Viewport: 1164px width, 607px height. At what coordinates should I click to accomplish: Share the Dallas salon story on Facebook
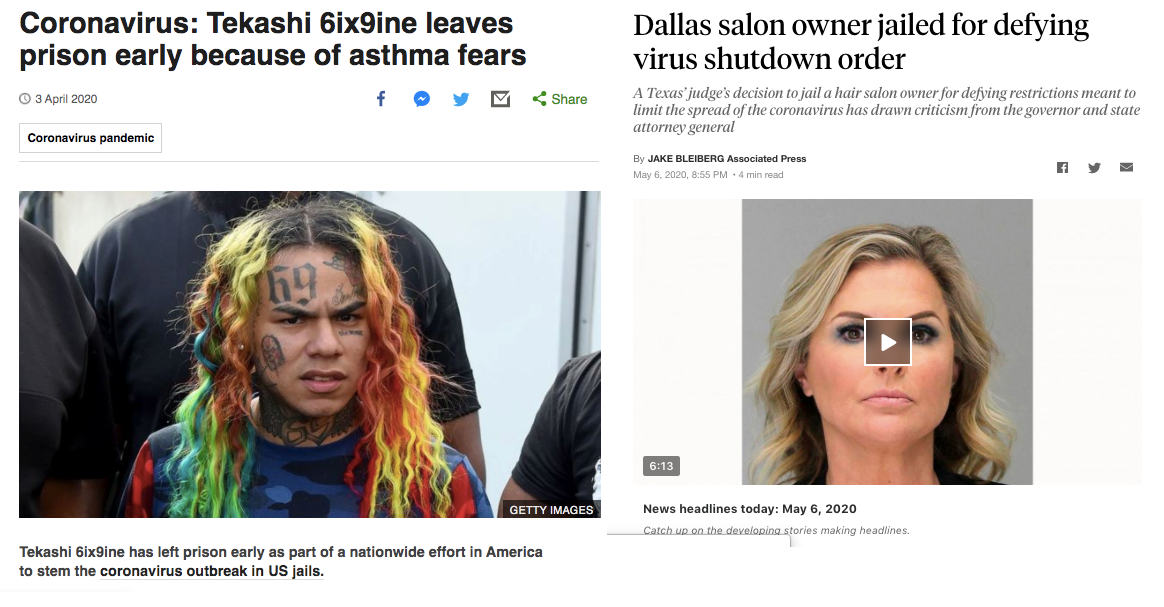click(1062, 168)
